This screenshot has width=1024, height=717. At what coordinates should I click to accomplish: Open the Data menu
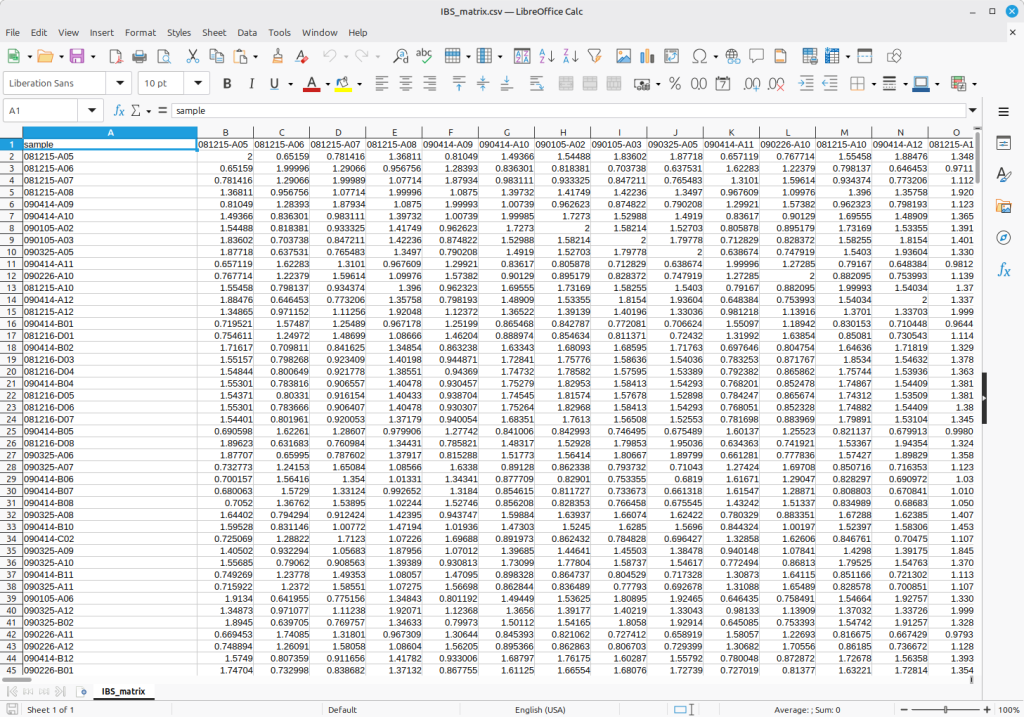[x=247, y=32]
